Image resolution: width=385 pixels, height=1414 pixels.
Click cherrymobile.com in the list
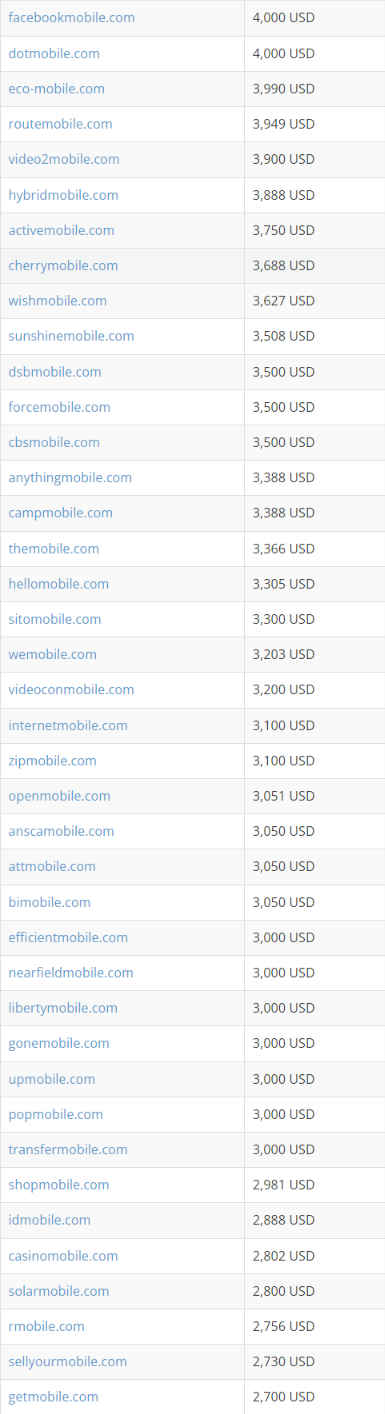[63, 265]
